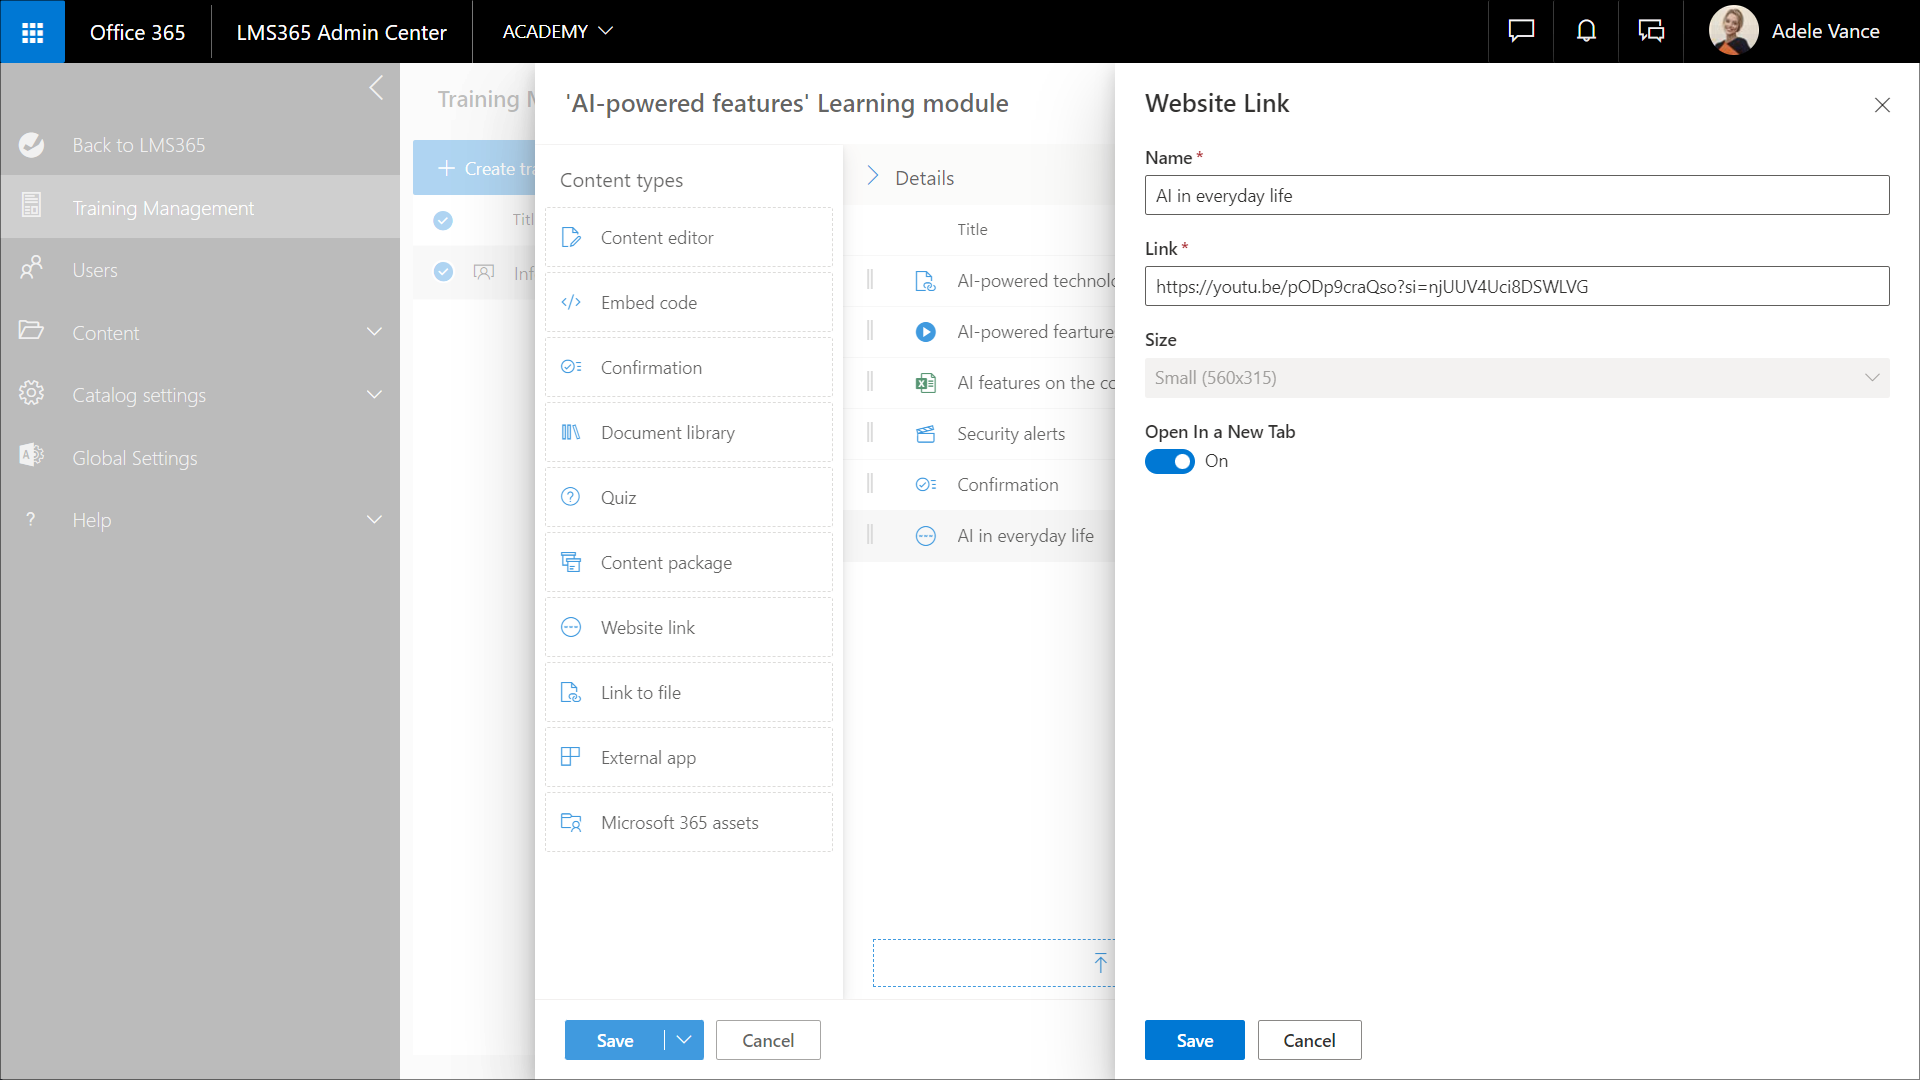Expand the Details section chevron

click(x=872, y=177)
